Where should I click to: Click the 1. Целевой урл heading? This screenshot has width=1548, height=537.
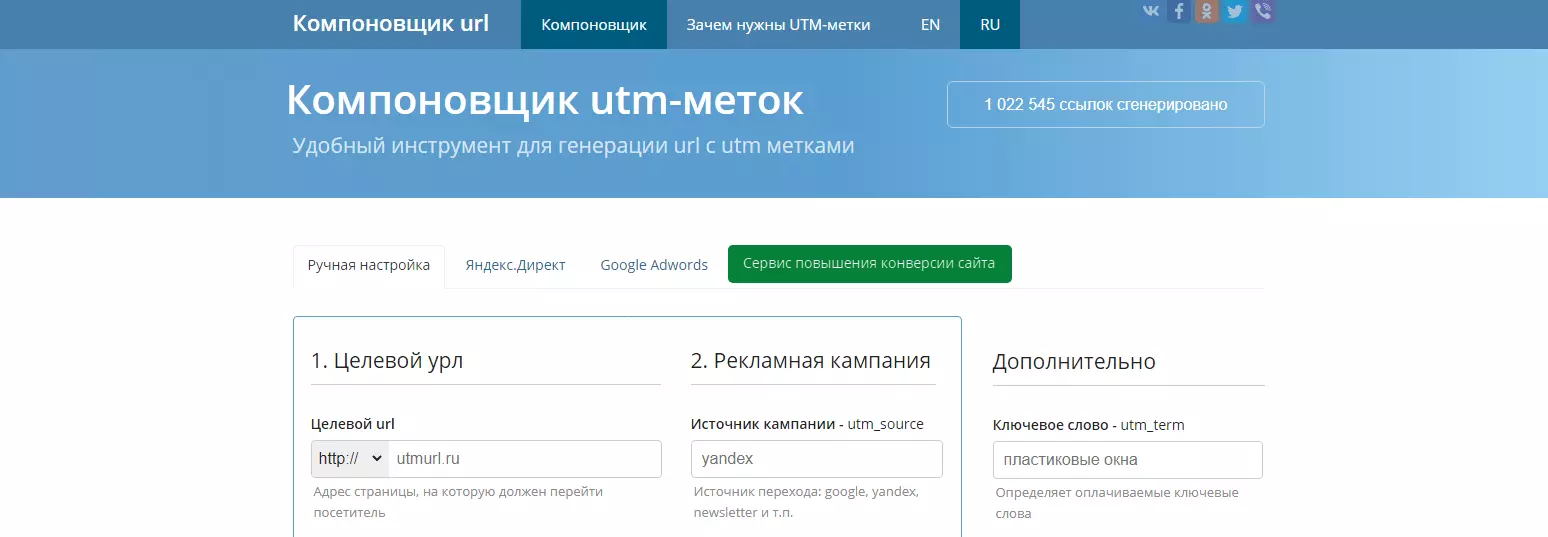click(x=387, y=361)
